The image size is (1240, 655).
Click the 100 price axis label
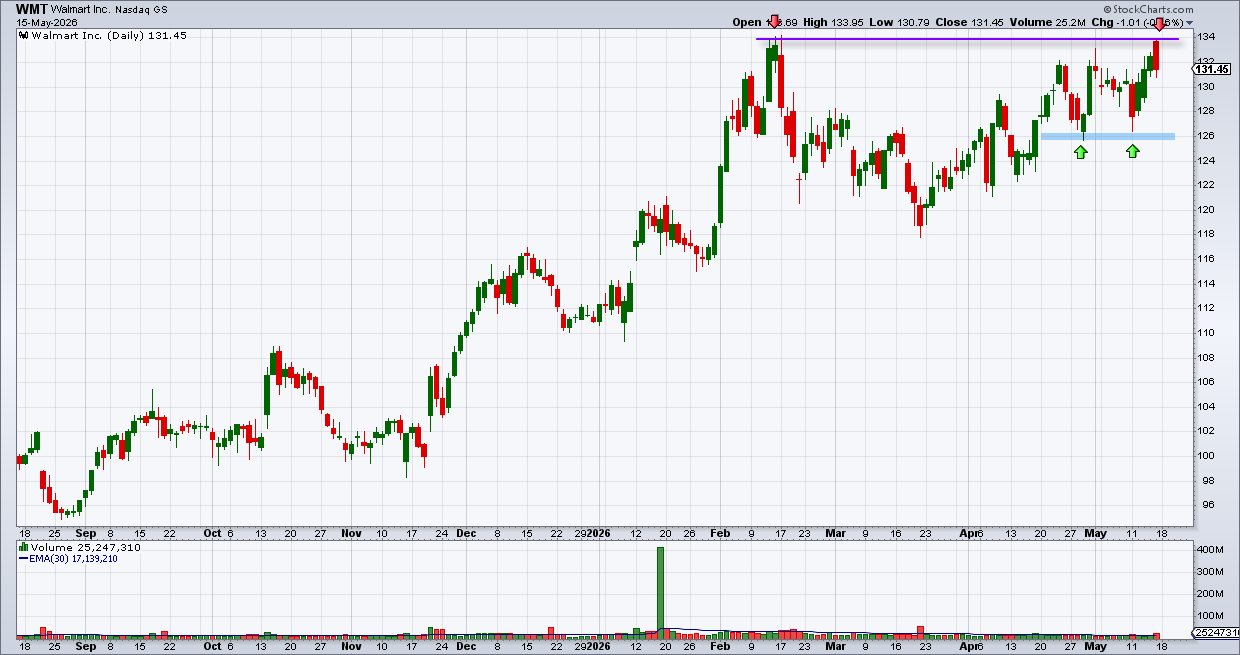[1206, 456]
